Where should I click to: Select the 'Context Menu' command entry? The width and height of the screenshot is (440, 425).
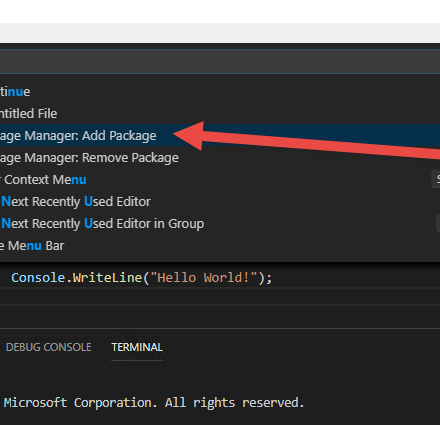coord(220,180)
